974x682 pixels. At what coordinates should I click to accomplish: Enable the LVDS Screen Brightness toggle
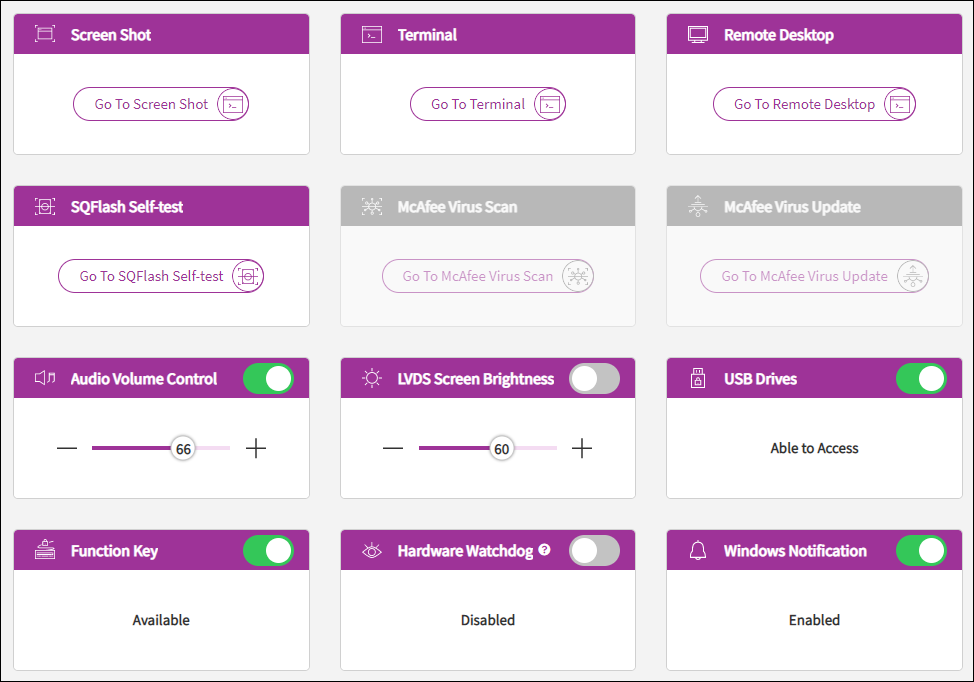594,379
